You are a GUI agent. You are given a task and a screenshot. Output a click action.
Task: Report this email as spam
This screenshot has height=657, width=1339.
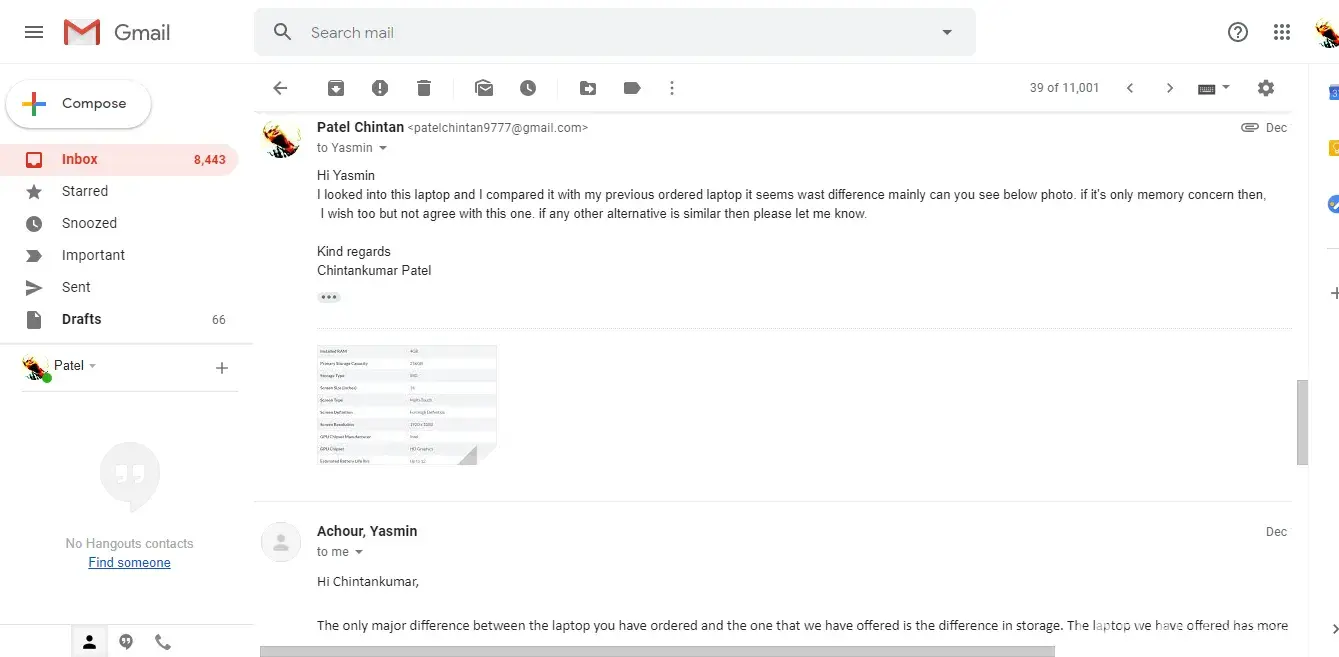[380, 88]
